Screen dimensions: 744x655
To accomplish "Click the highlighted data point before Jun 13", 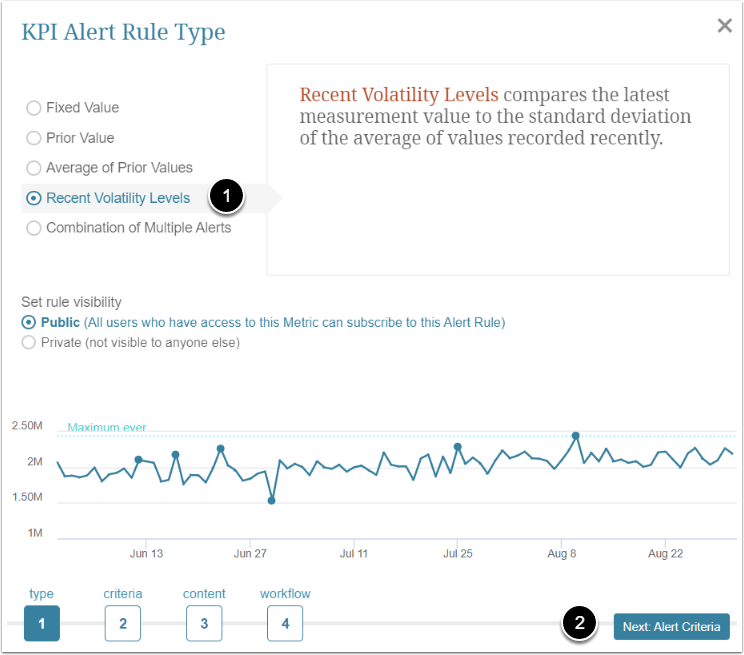I will tap(138, 459).
